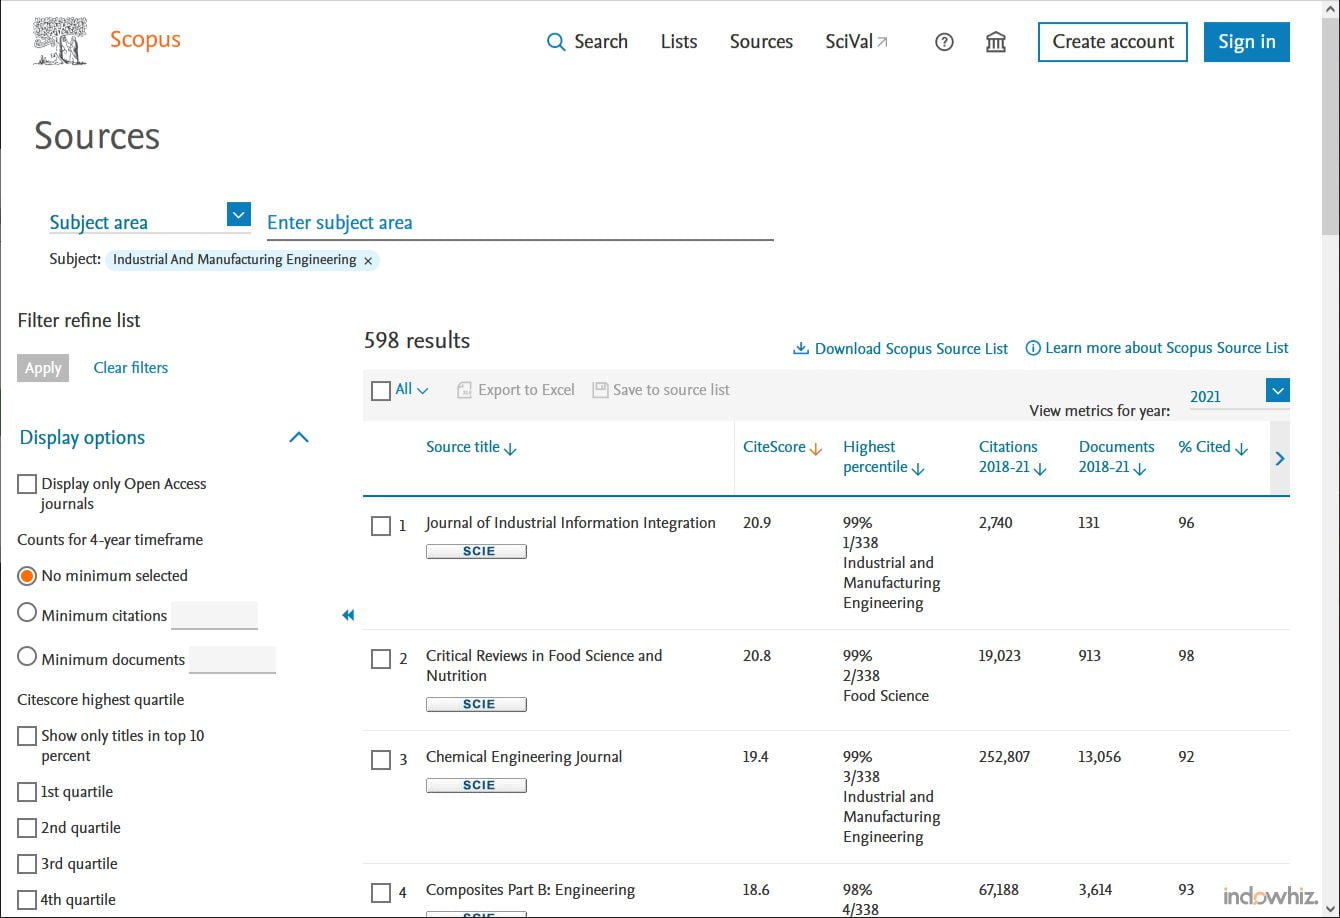Image resolution: width=1340 pixels, height=918 pixels.
Task: Click the Export to Excel icon
Action: click(x=464, y=390)
